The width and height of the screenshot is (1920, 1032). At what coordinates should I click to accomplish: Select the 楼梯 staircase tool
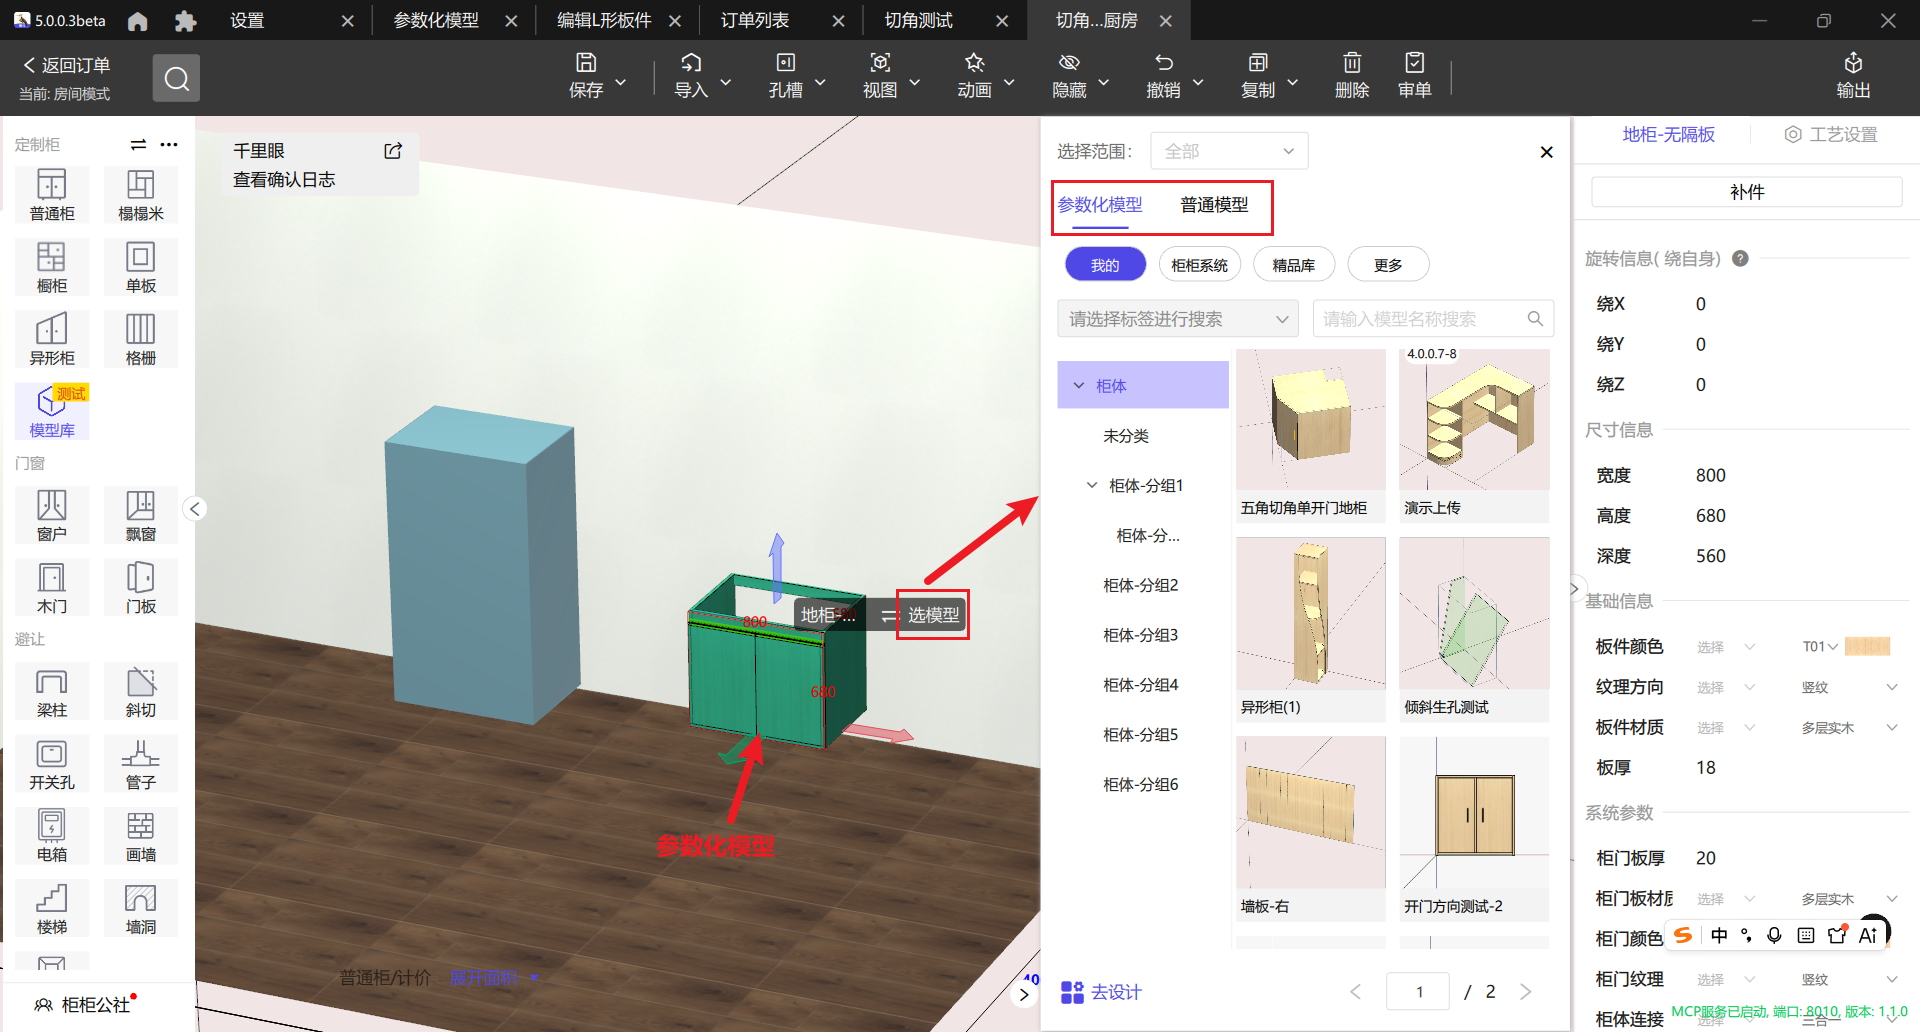[x=52, y=908]
